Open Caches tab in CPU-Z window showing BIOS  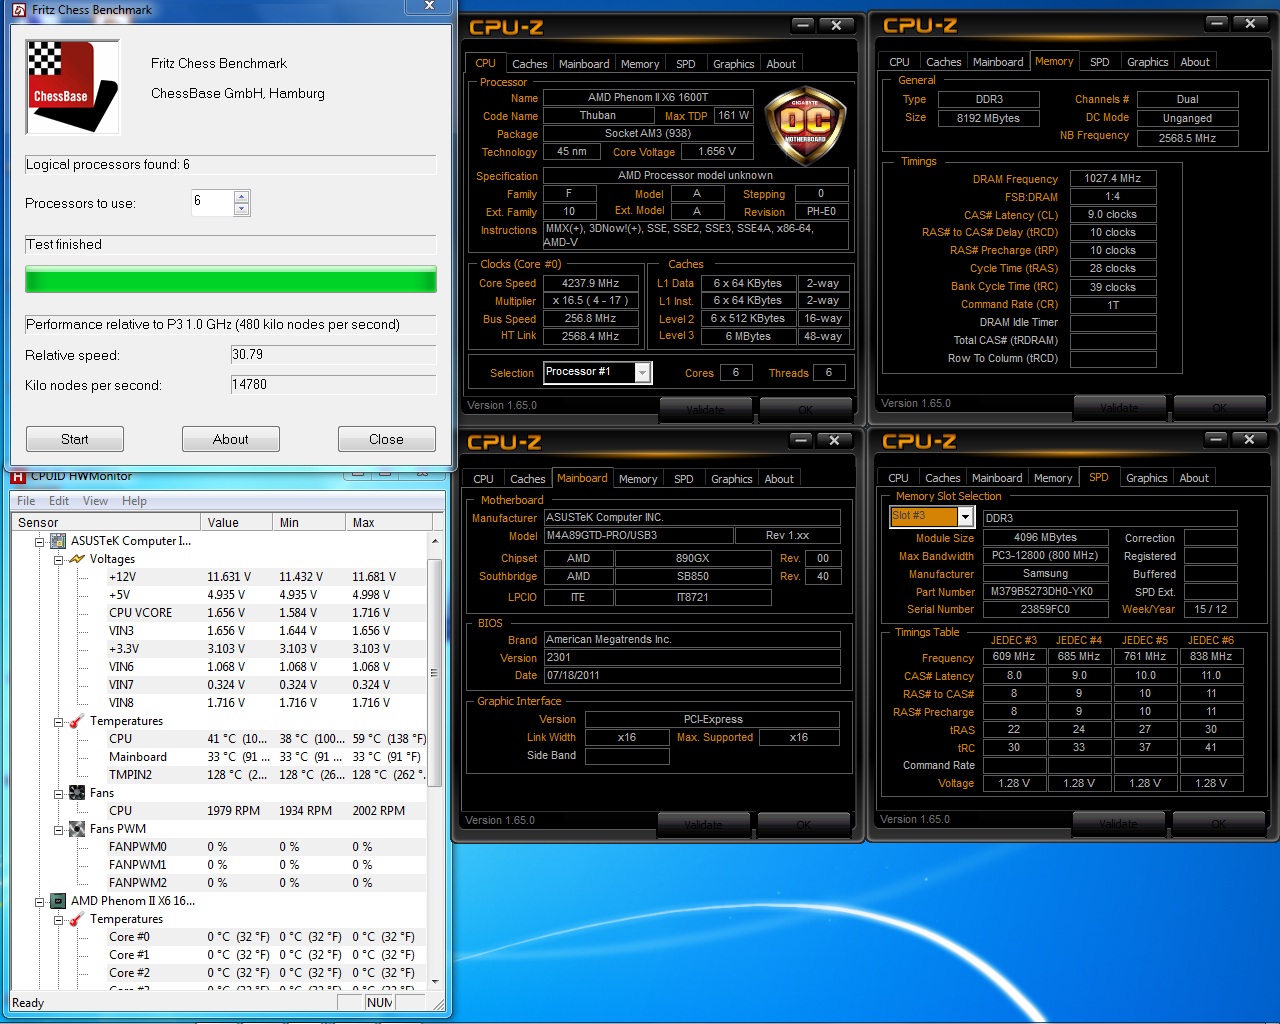(527, 479)
